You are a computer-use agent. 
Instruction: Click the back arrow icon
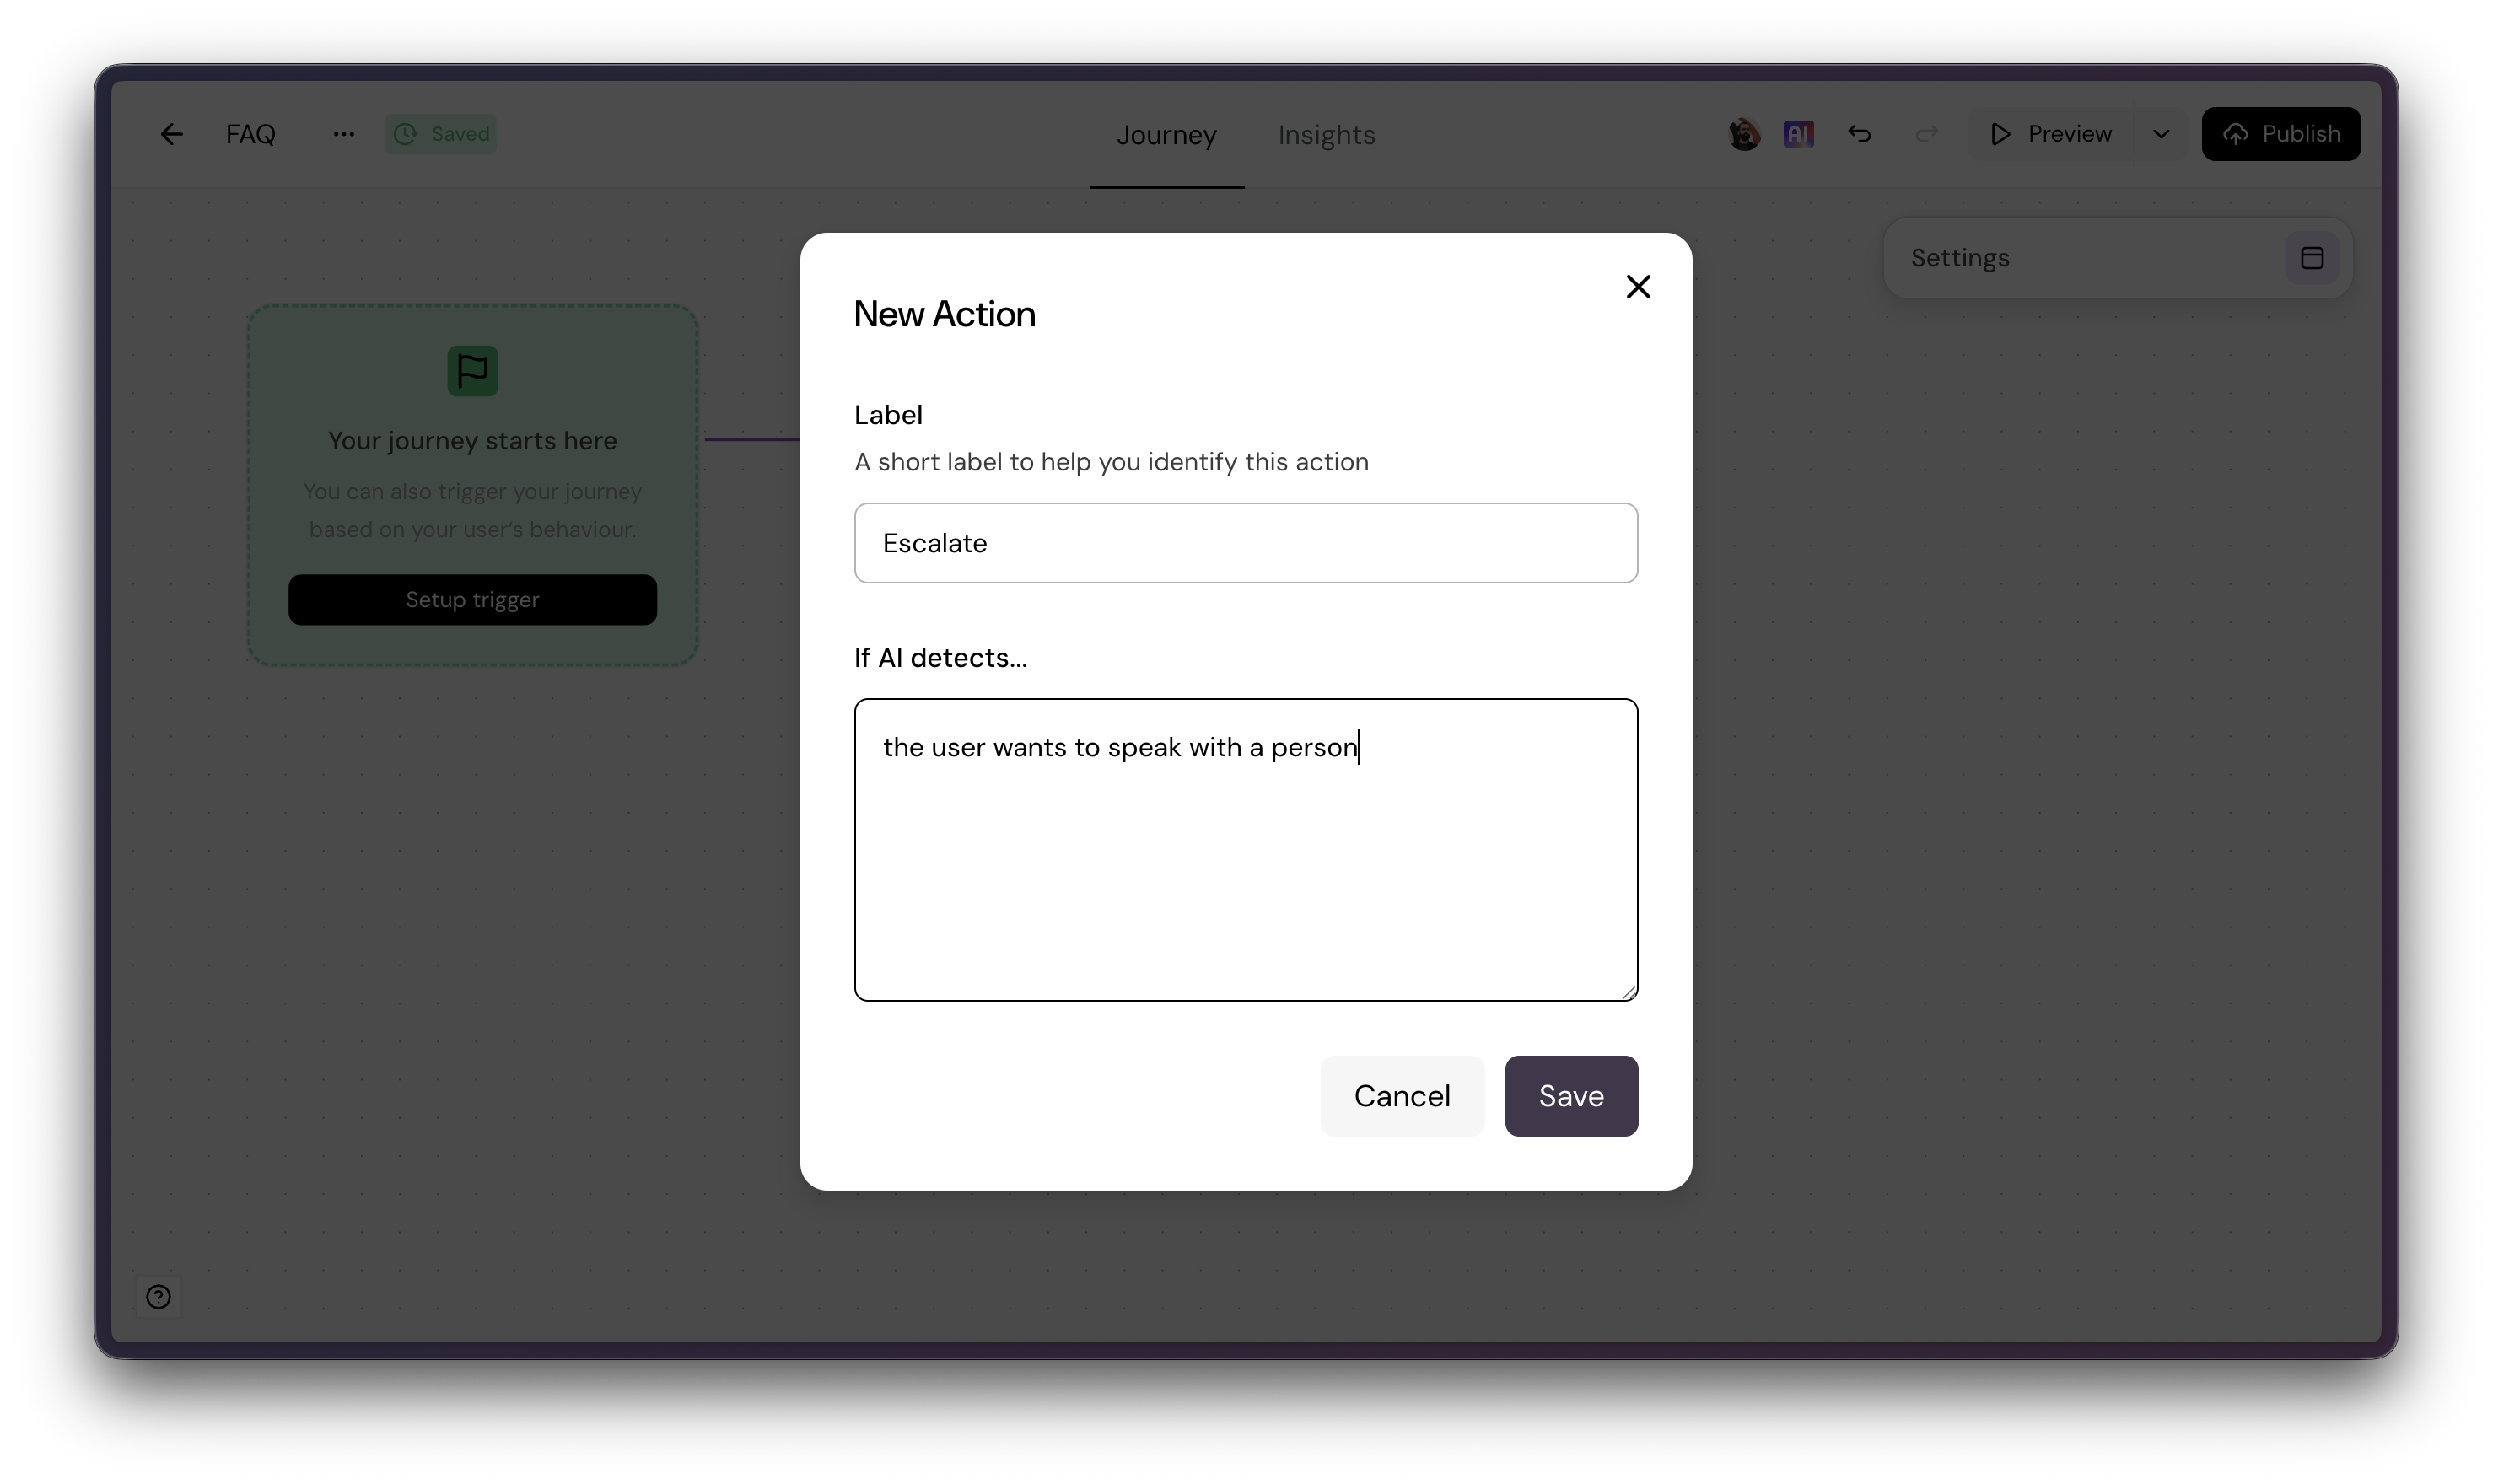[x=171, y=134]
